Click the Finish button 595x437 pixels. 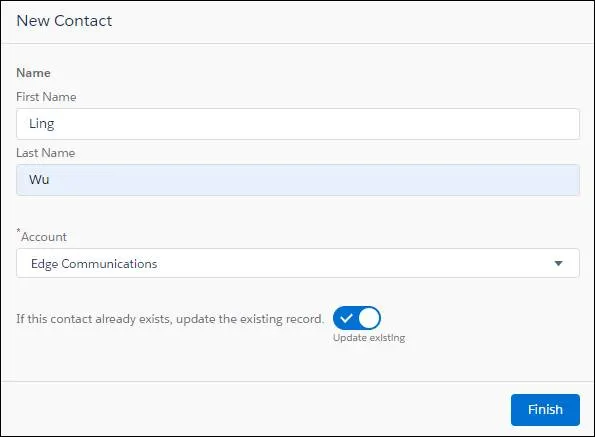[545, 410]
